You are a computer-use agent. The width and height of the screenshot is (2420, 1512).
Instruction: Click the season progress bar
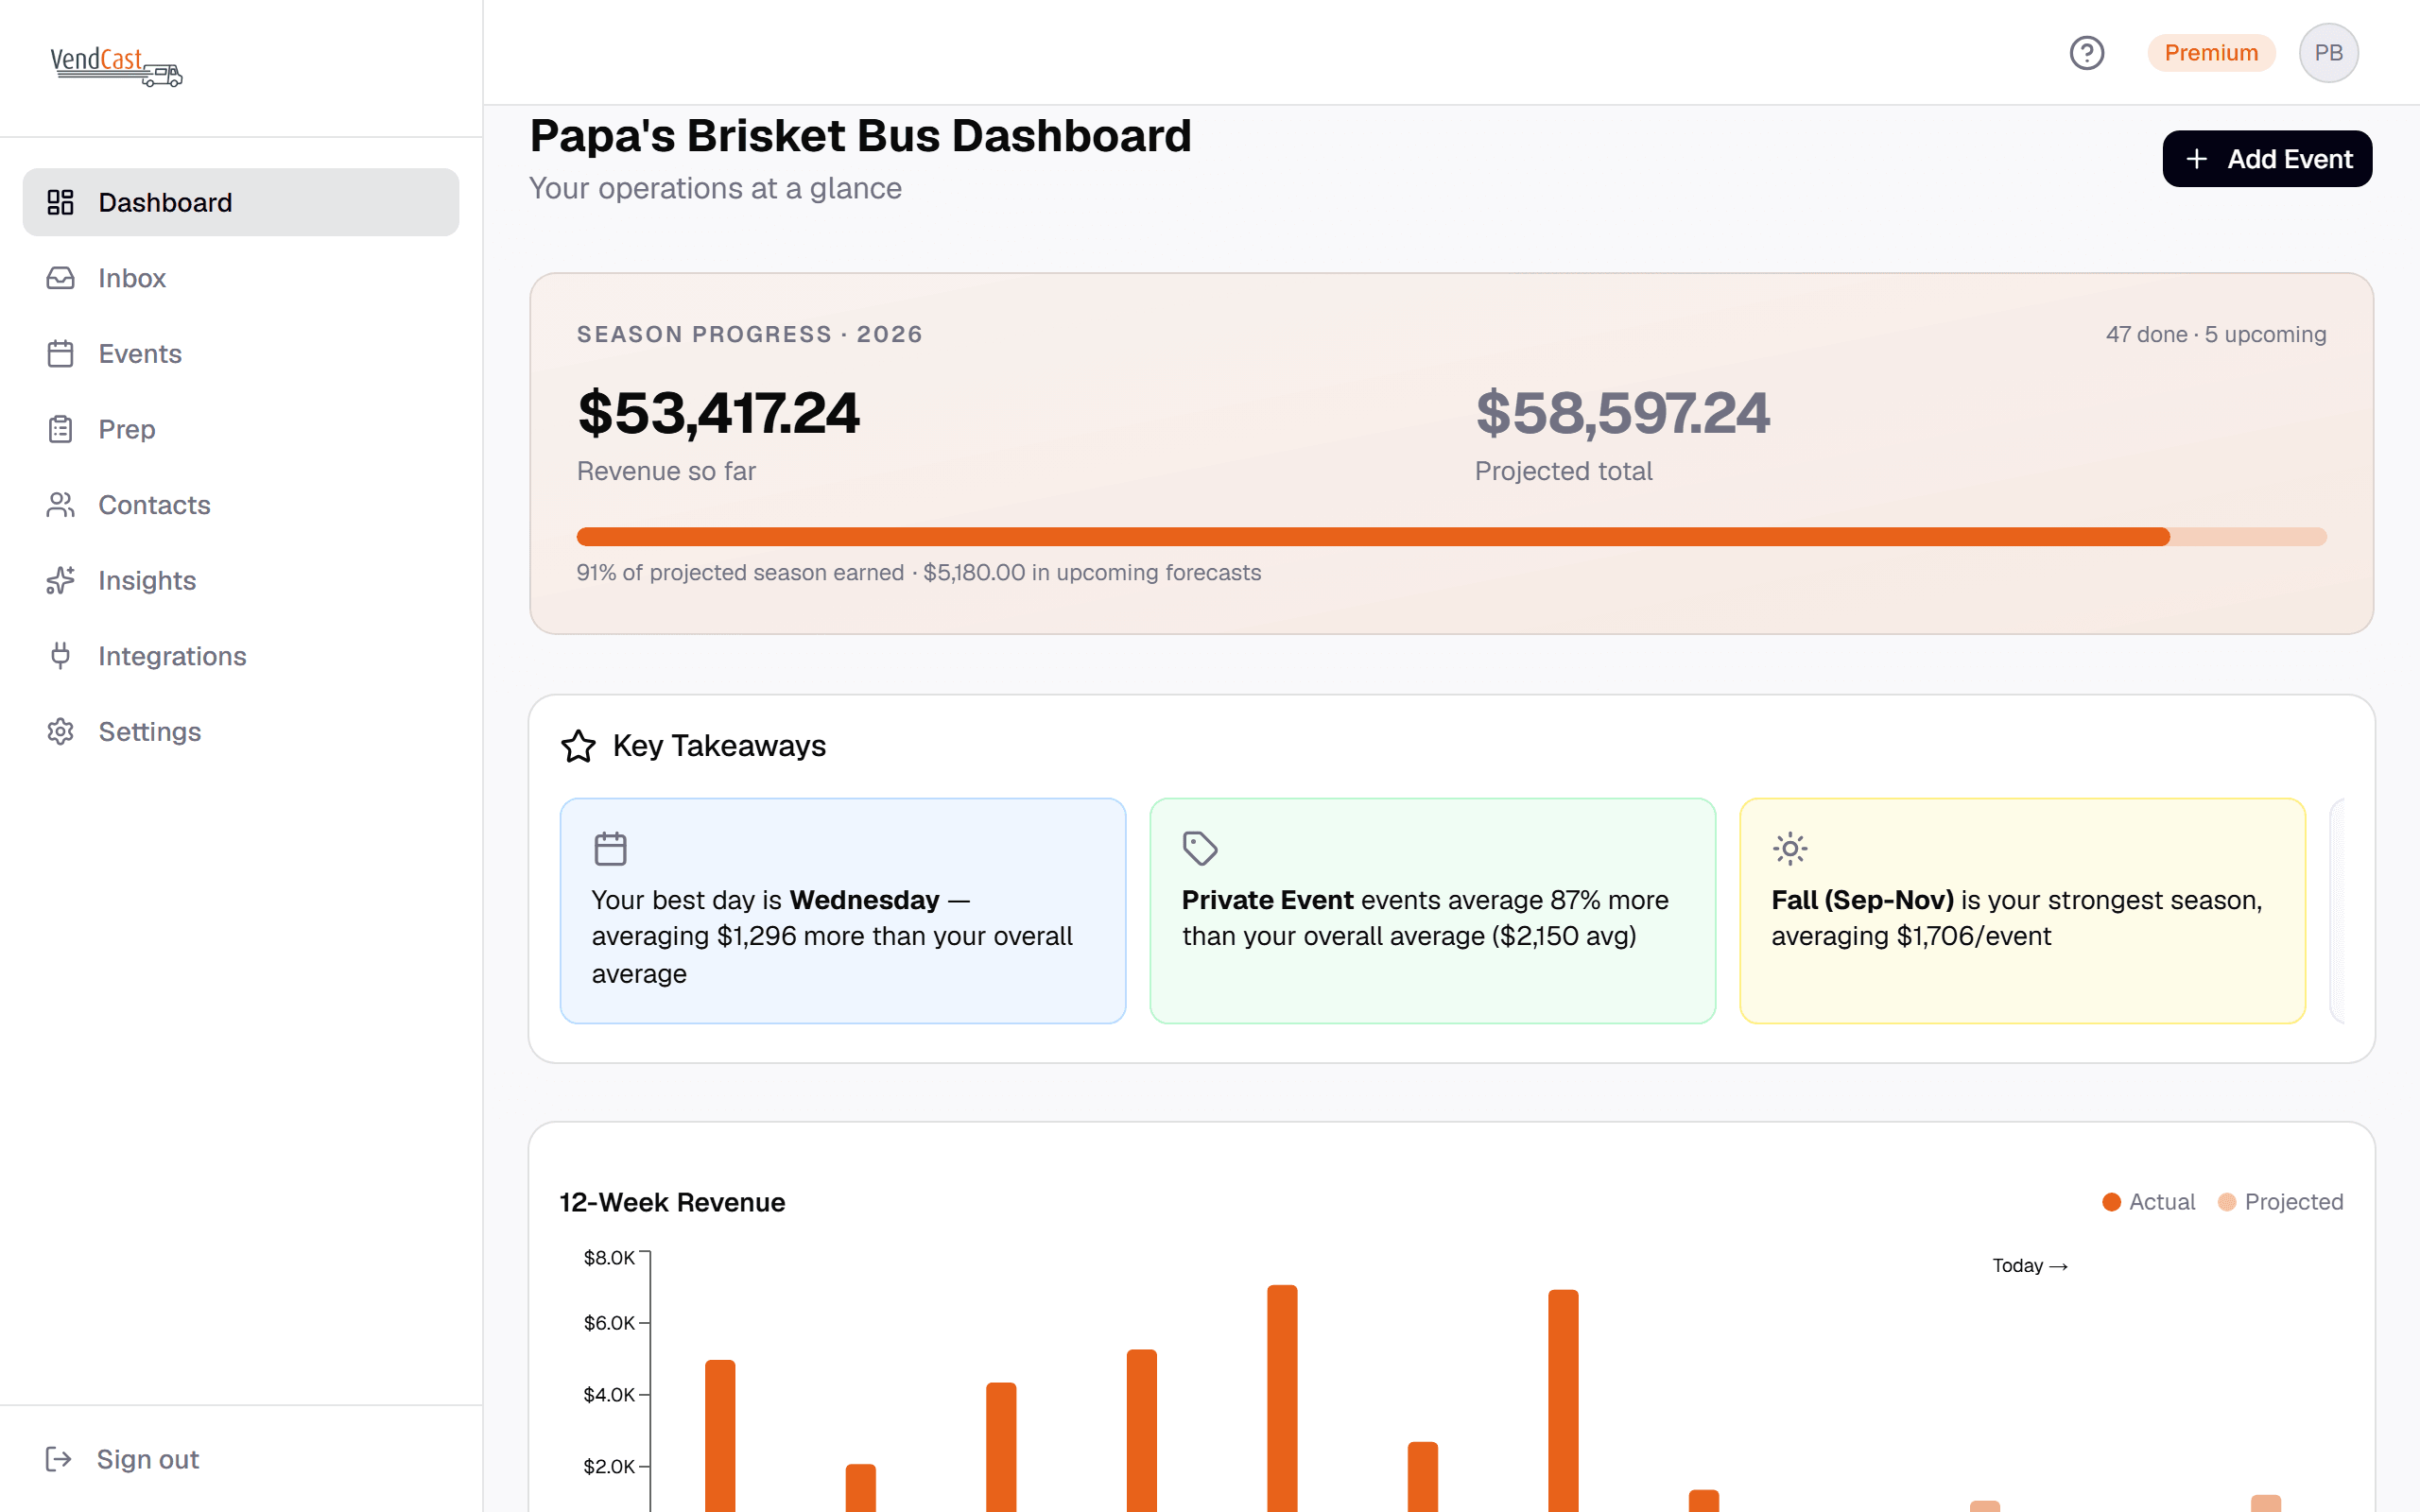coord(1451,537)
